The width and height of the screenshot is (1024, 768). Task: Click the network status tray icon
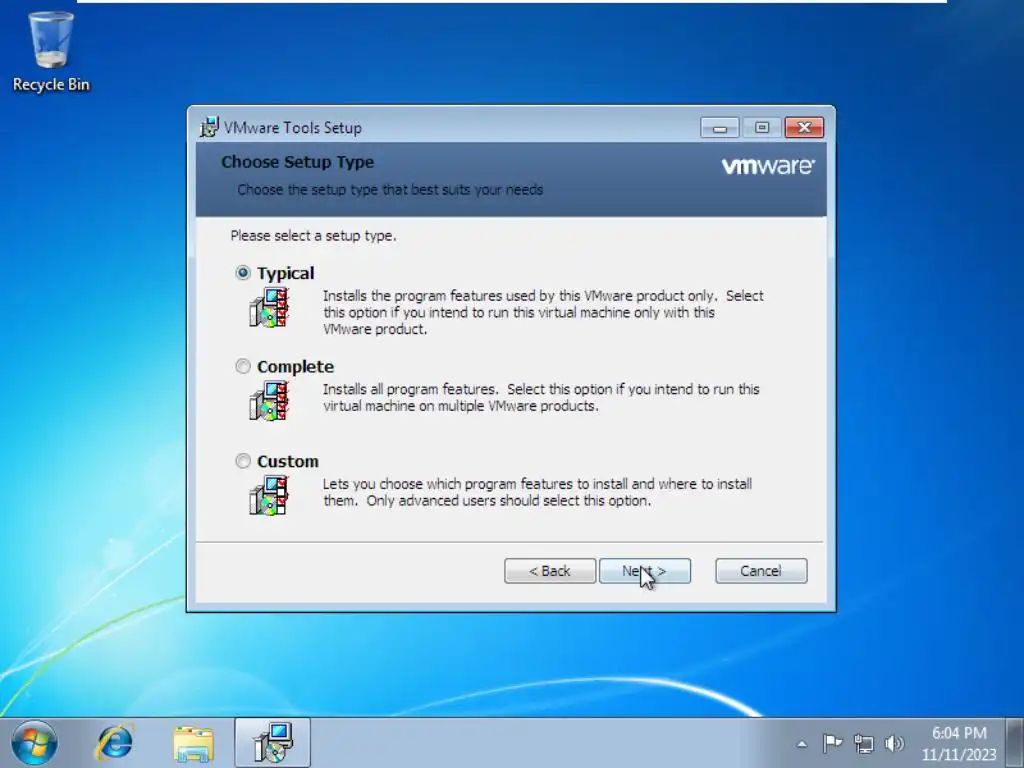pos(863,743)
